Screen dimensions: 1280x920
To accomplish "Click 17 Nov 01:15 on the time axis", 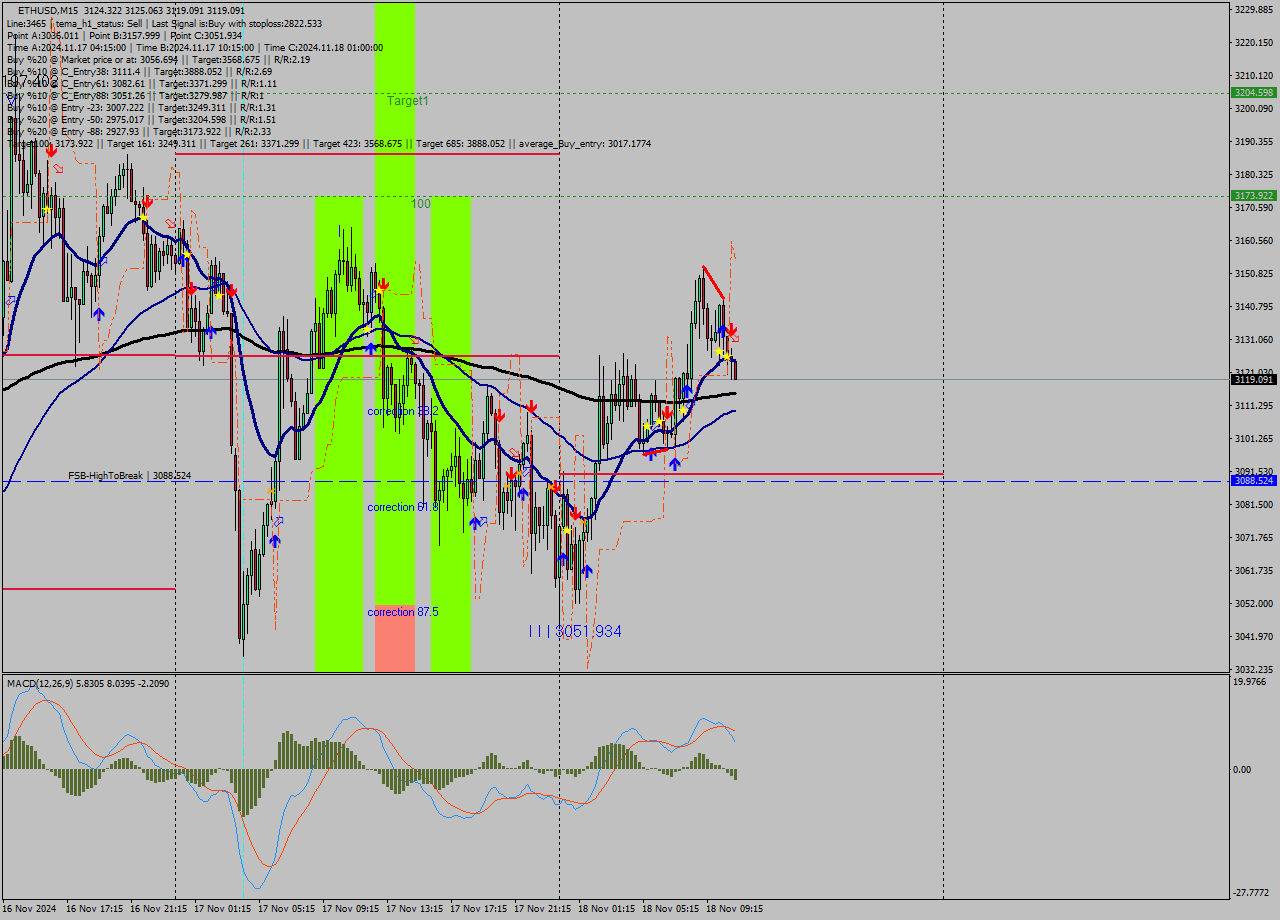I will coord(223,909).
